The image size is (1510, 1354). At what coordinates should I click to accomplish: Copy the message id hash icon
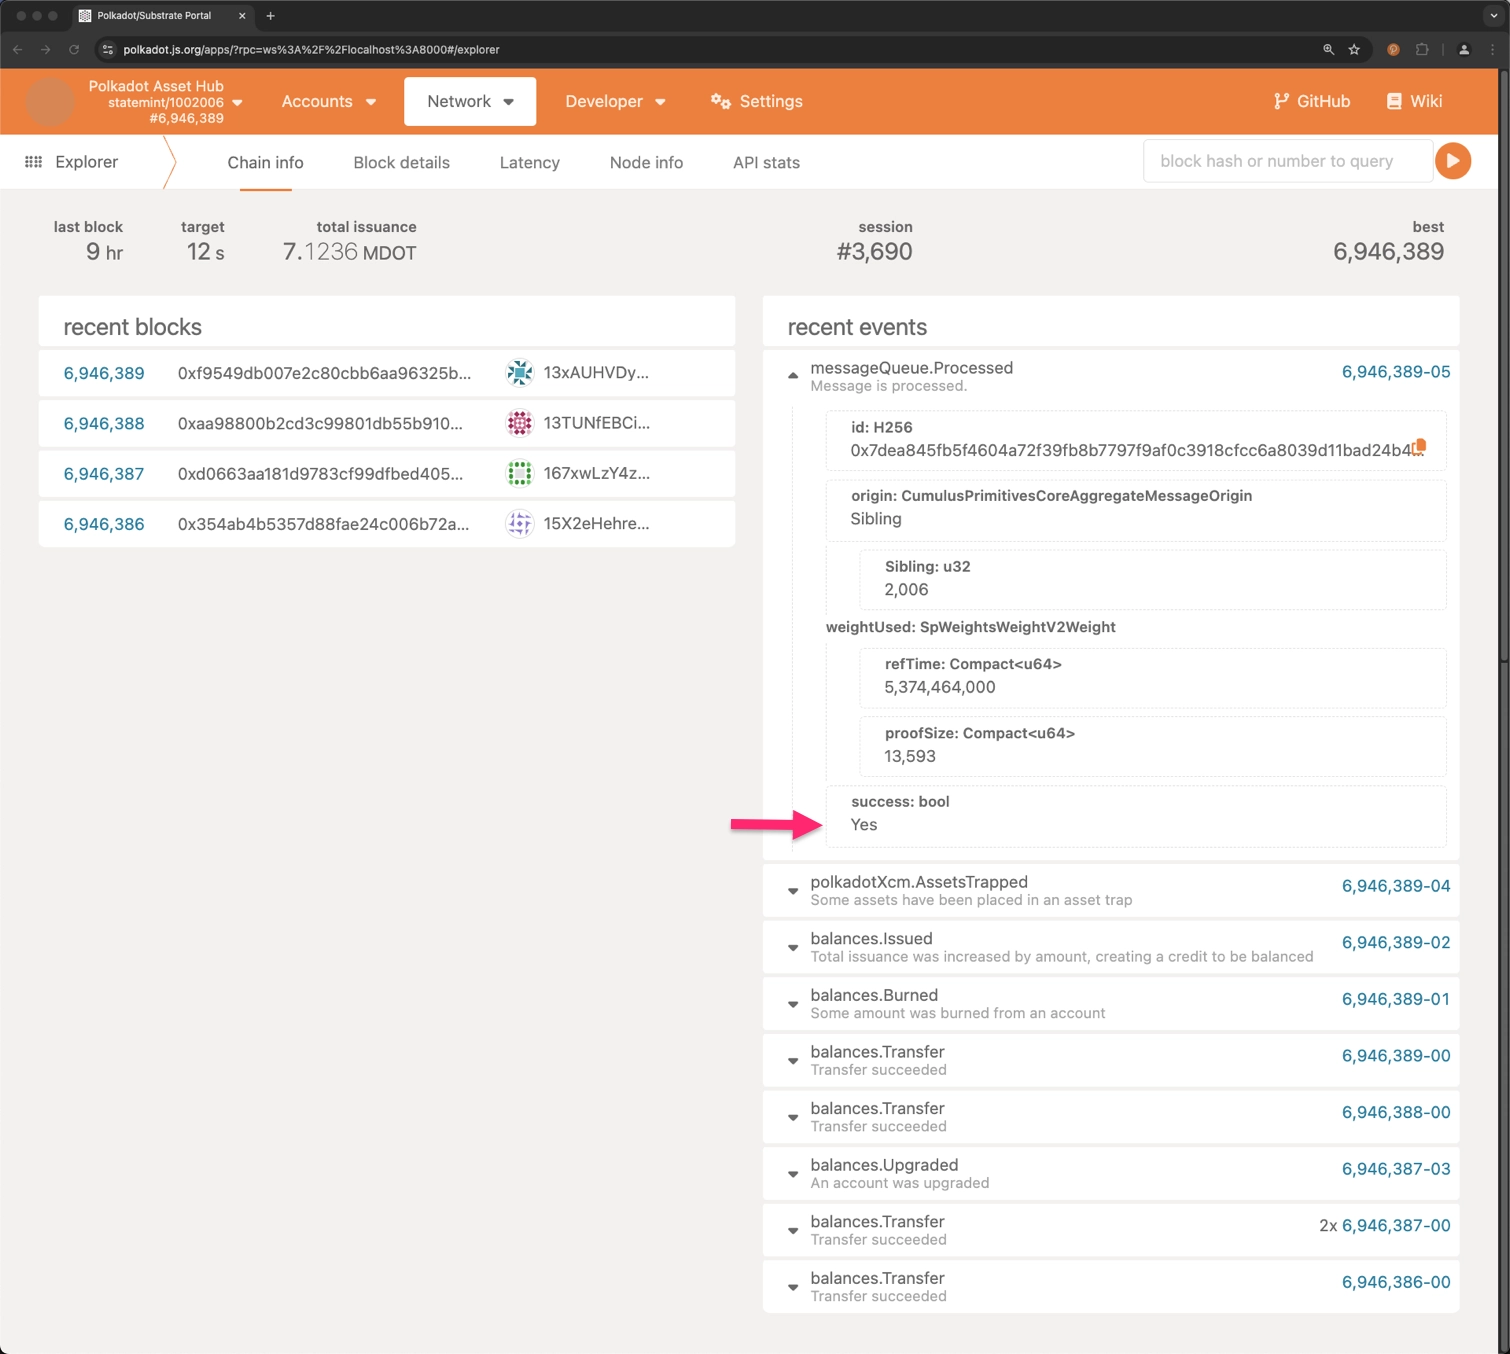click(1419, 447)
